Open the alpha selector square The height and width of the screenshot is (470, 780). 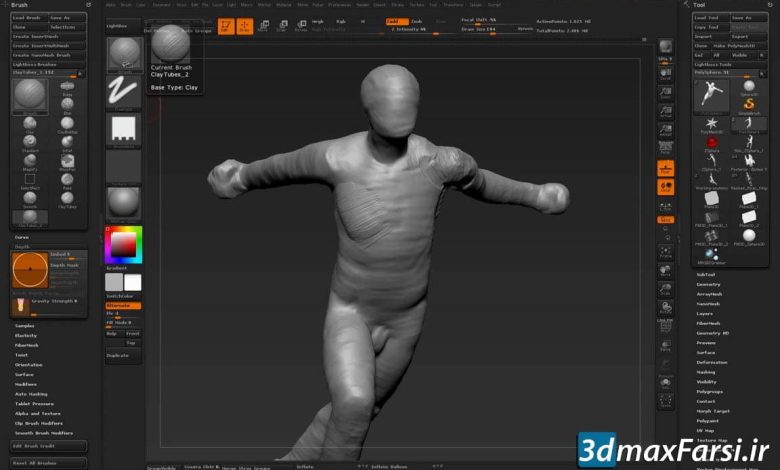pos(123,129)
